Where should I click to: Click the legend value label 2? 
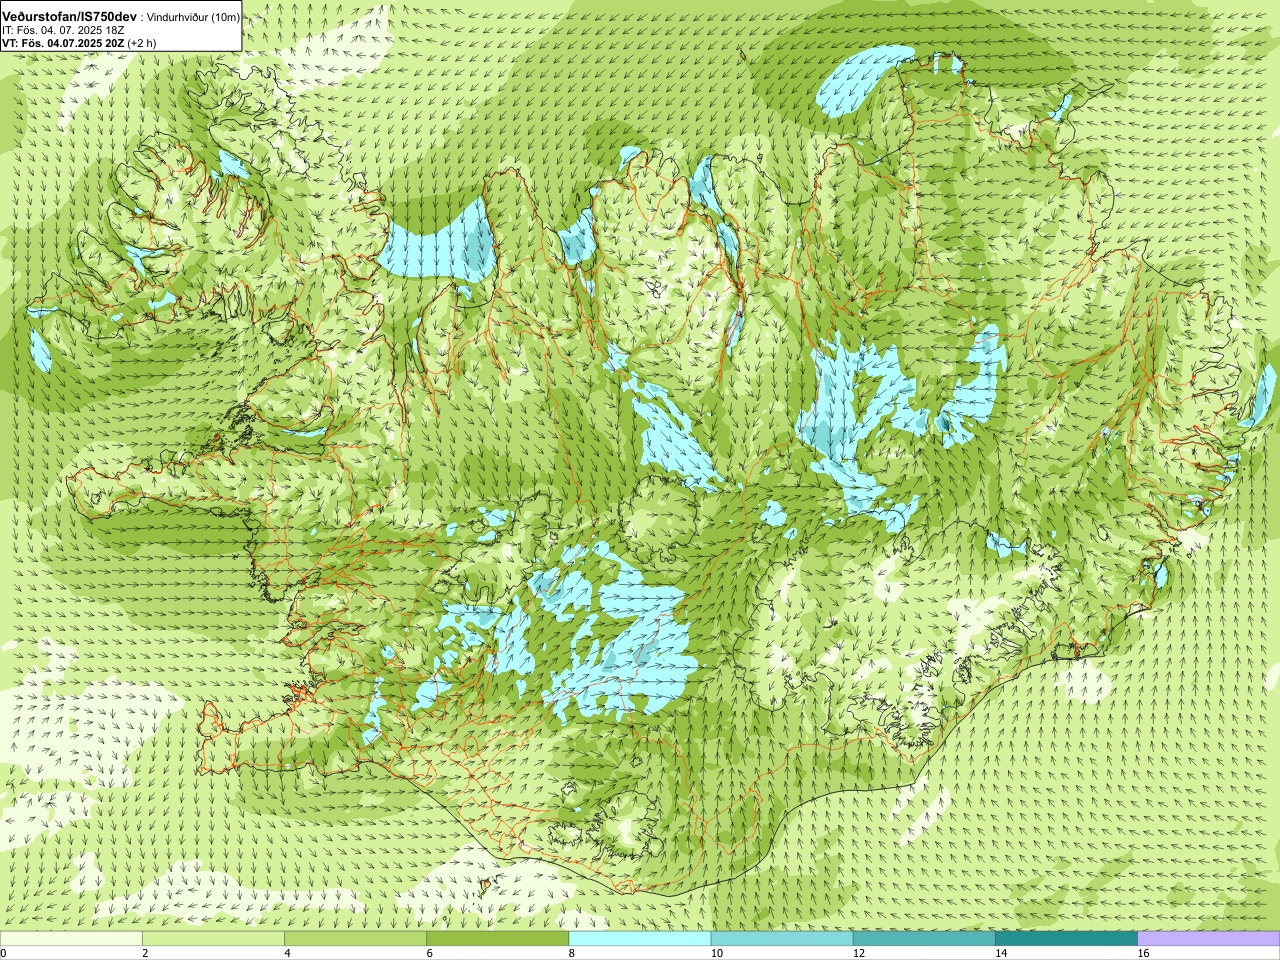coord(145,954)
